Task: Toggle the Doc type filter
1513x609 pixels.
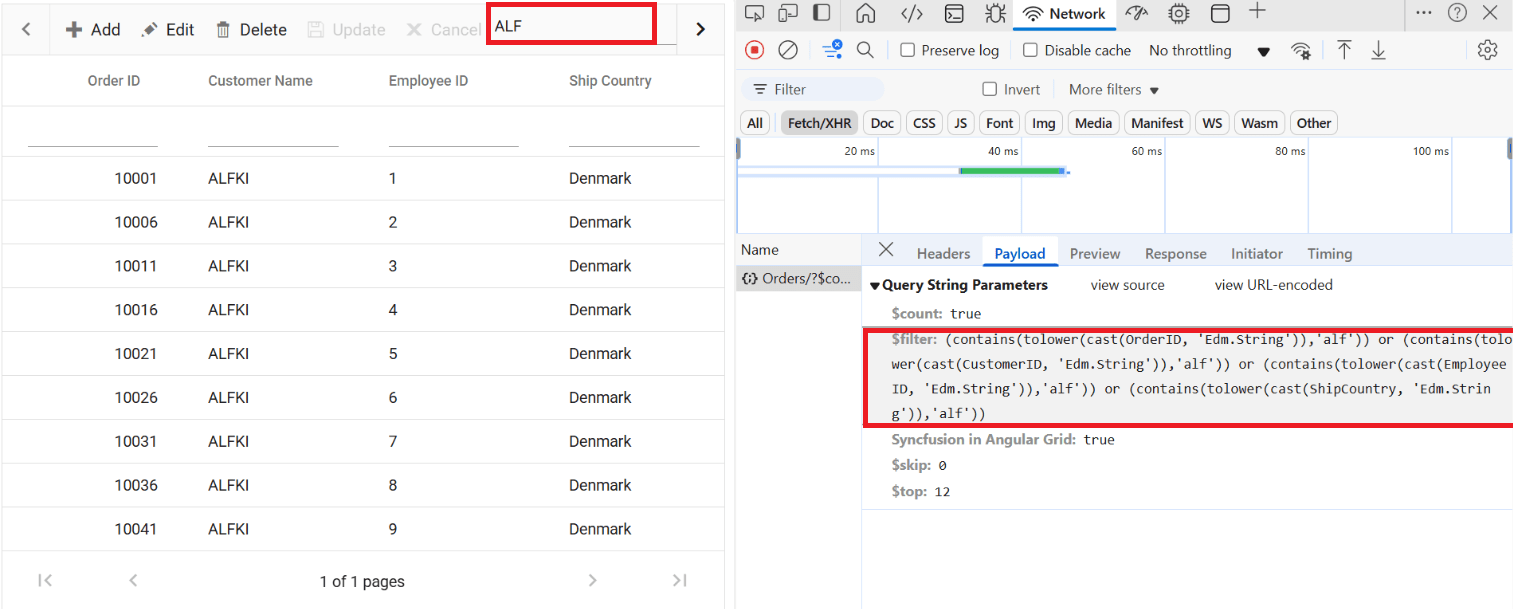Action: coord(882,123)
